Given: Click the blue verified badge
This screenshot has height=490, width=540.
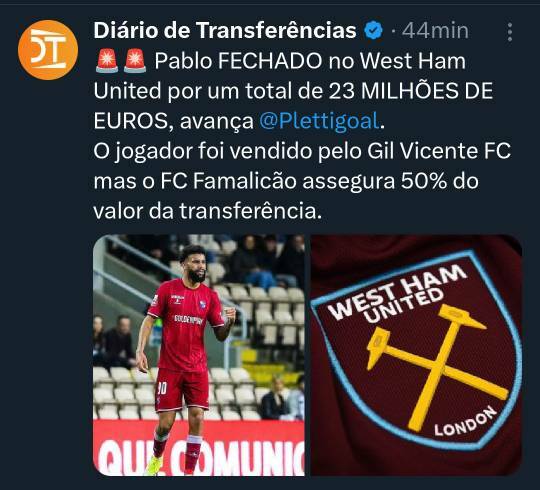Looking at the screenshot, I should 373,31.
